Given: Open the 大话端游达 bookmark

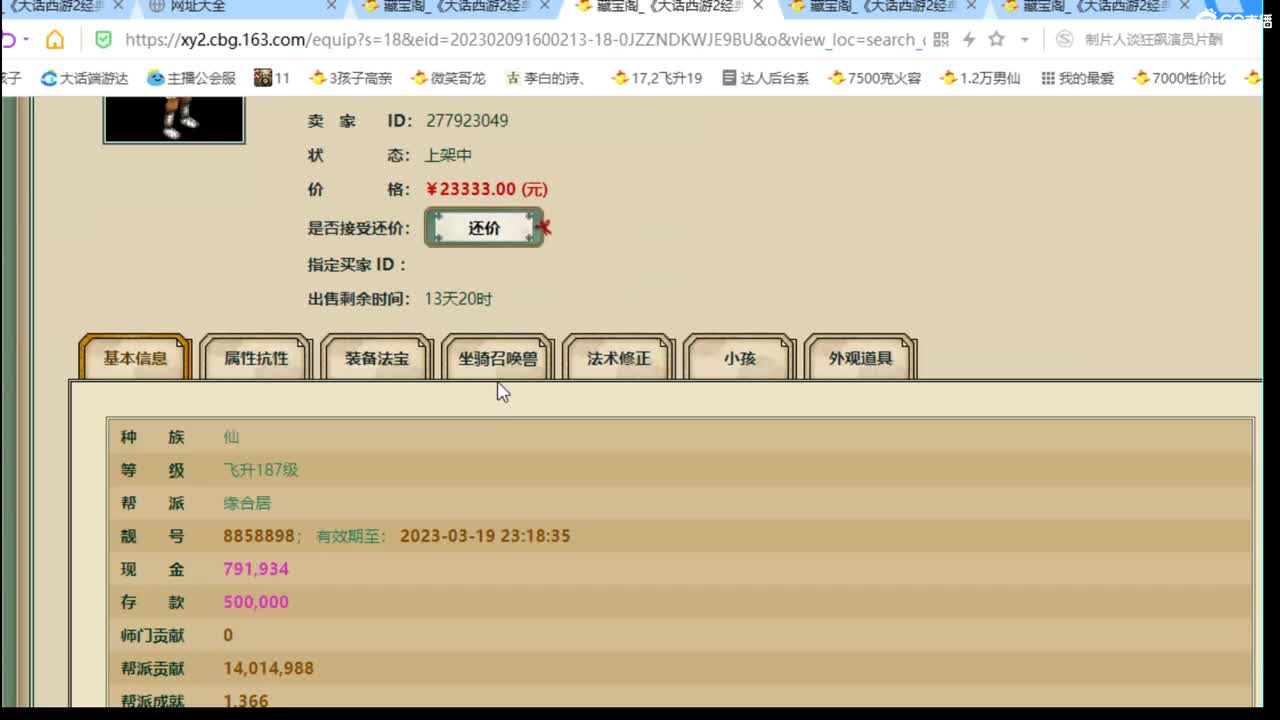Looking at the screenshot, I should pyautogui.click(x=84, y=78).
